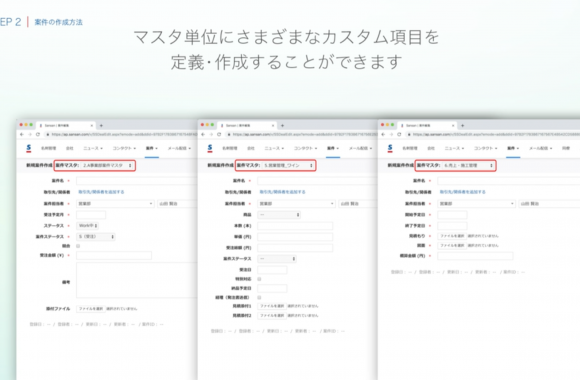This screenshot has height=380, width=580.
Task: Reload the page in right browser window
Action: (399, 134)
